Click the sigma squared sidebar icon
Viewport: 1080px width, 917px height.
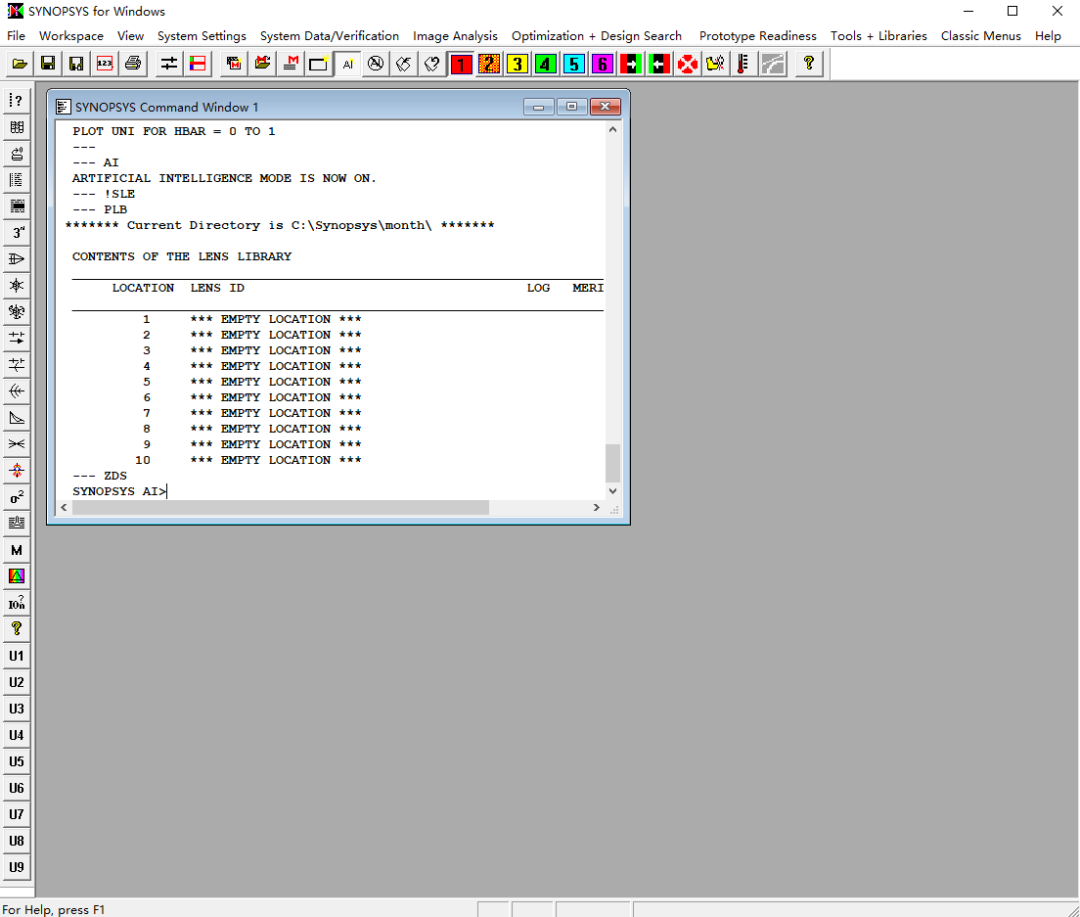17,497
